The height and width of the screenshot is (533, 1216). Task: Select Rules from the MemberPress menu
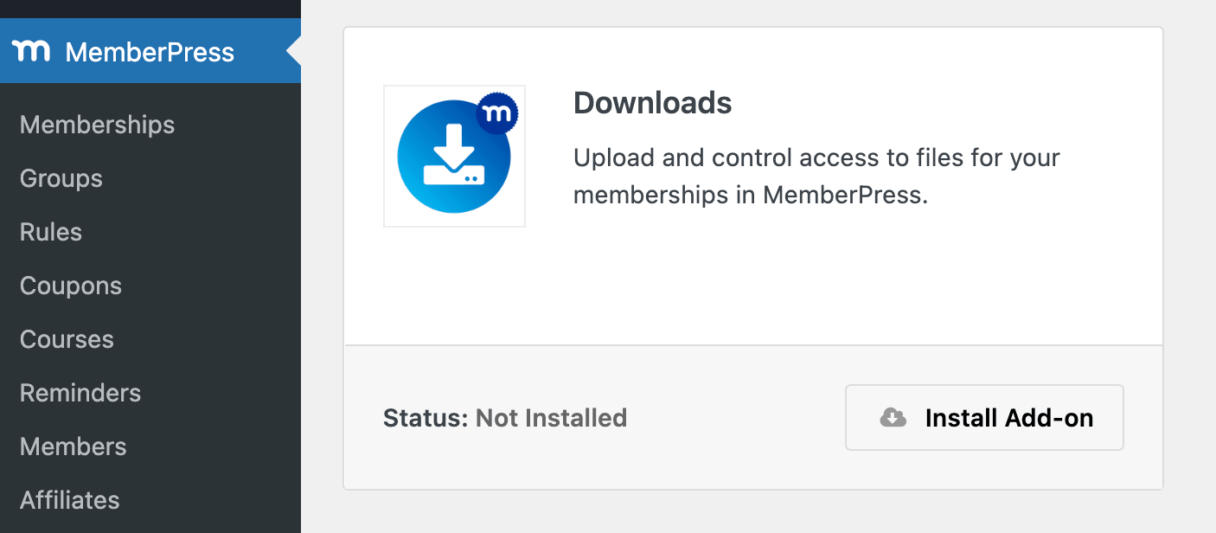click(x=51, y=232)
